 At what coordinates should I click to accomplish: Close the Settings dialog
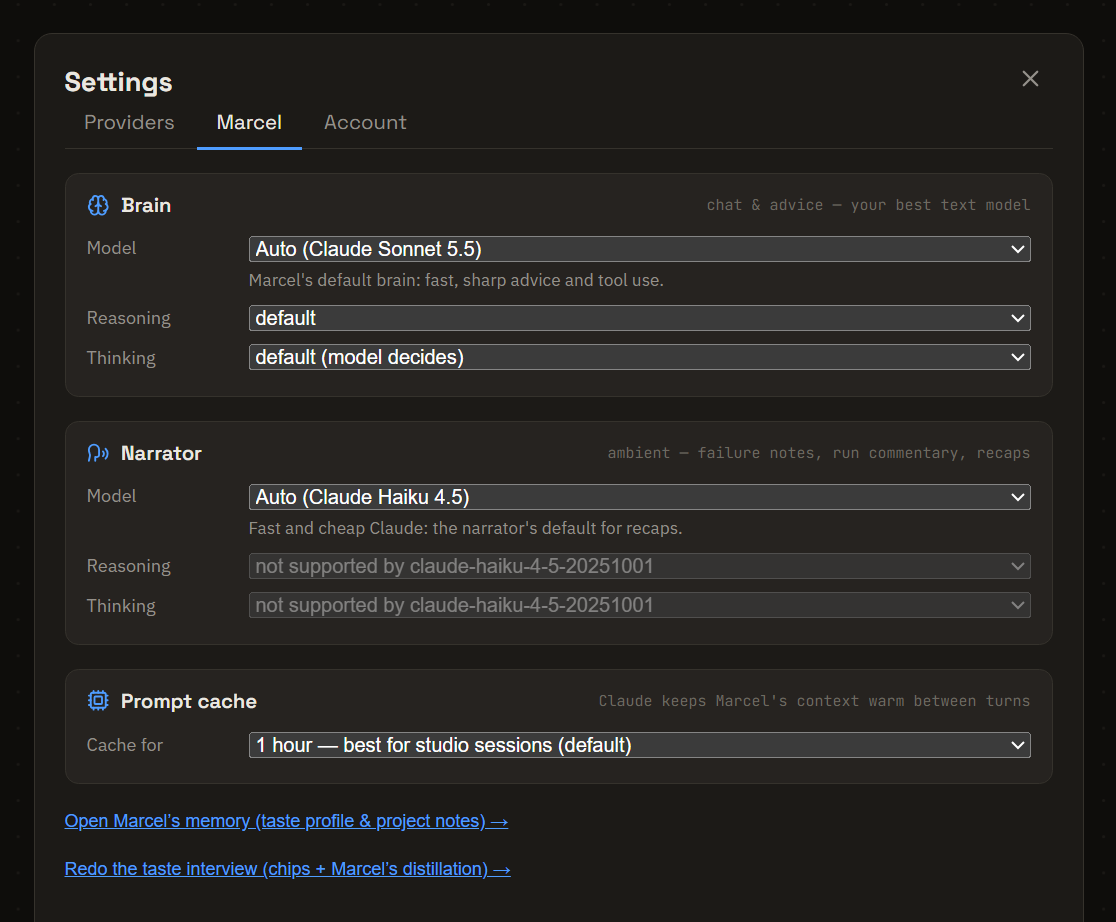1030,78
